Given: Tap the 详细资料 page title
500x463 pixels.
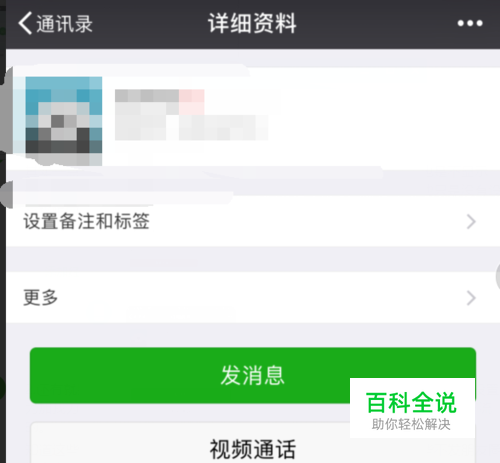Looking at the screenshot, I should click(252, 23).
